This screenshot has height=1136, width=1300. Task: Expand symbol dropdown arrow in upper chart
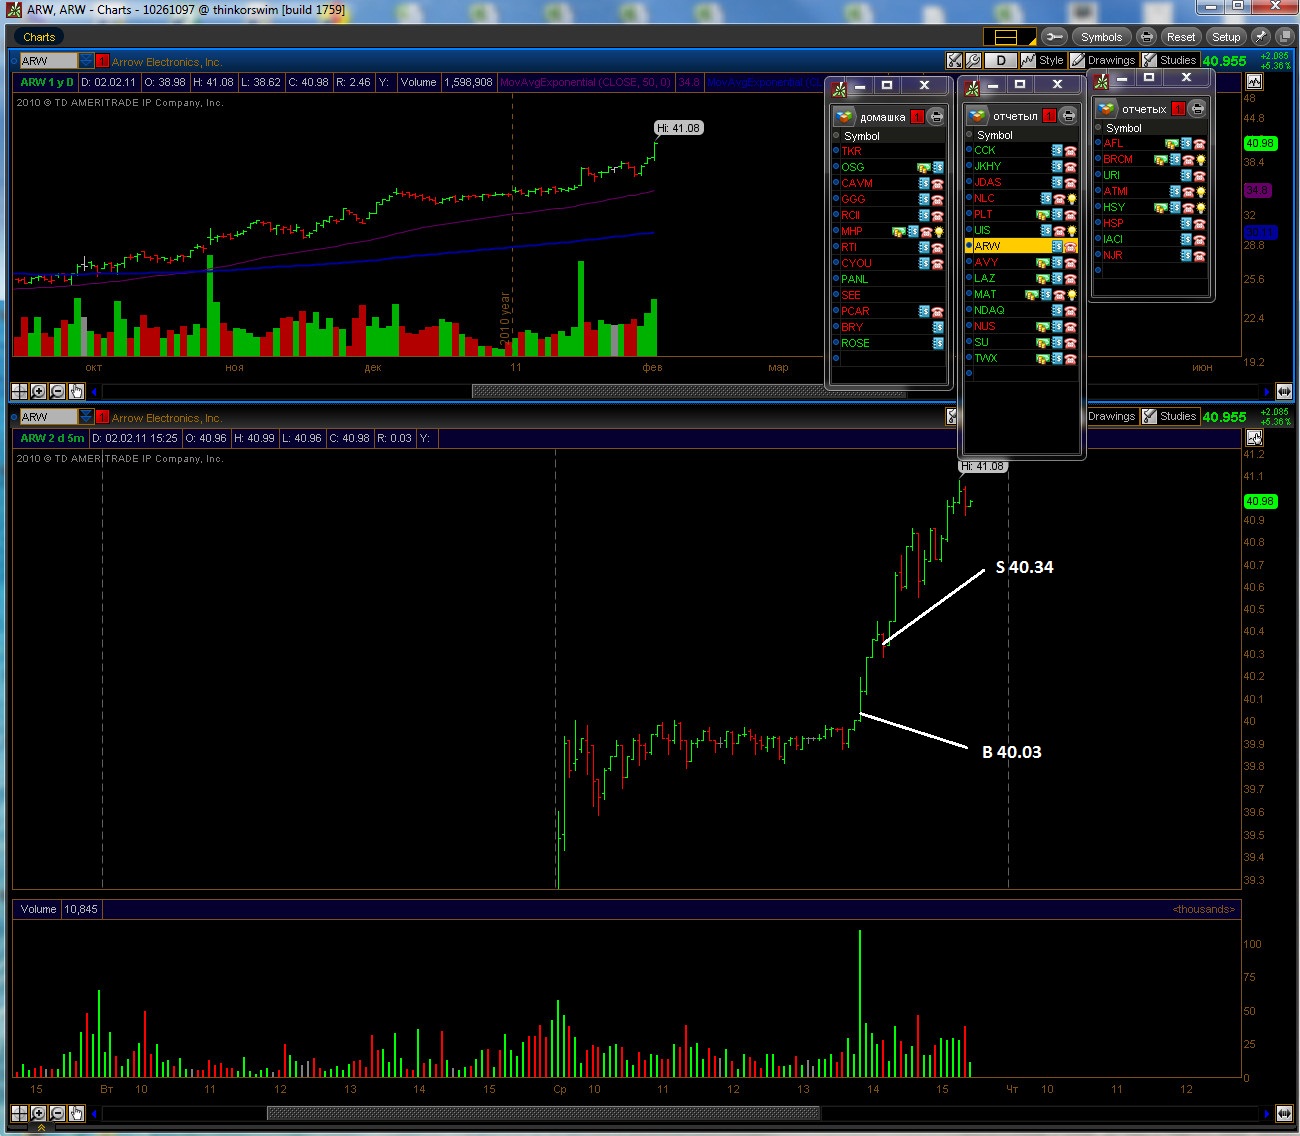[87, 61]
